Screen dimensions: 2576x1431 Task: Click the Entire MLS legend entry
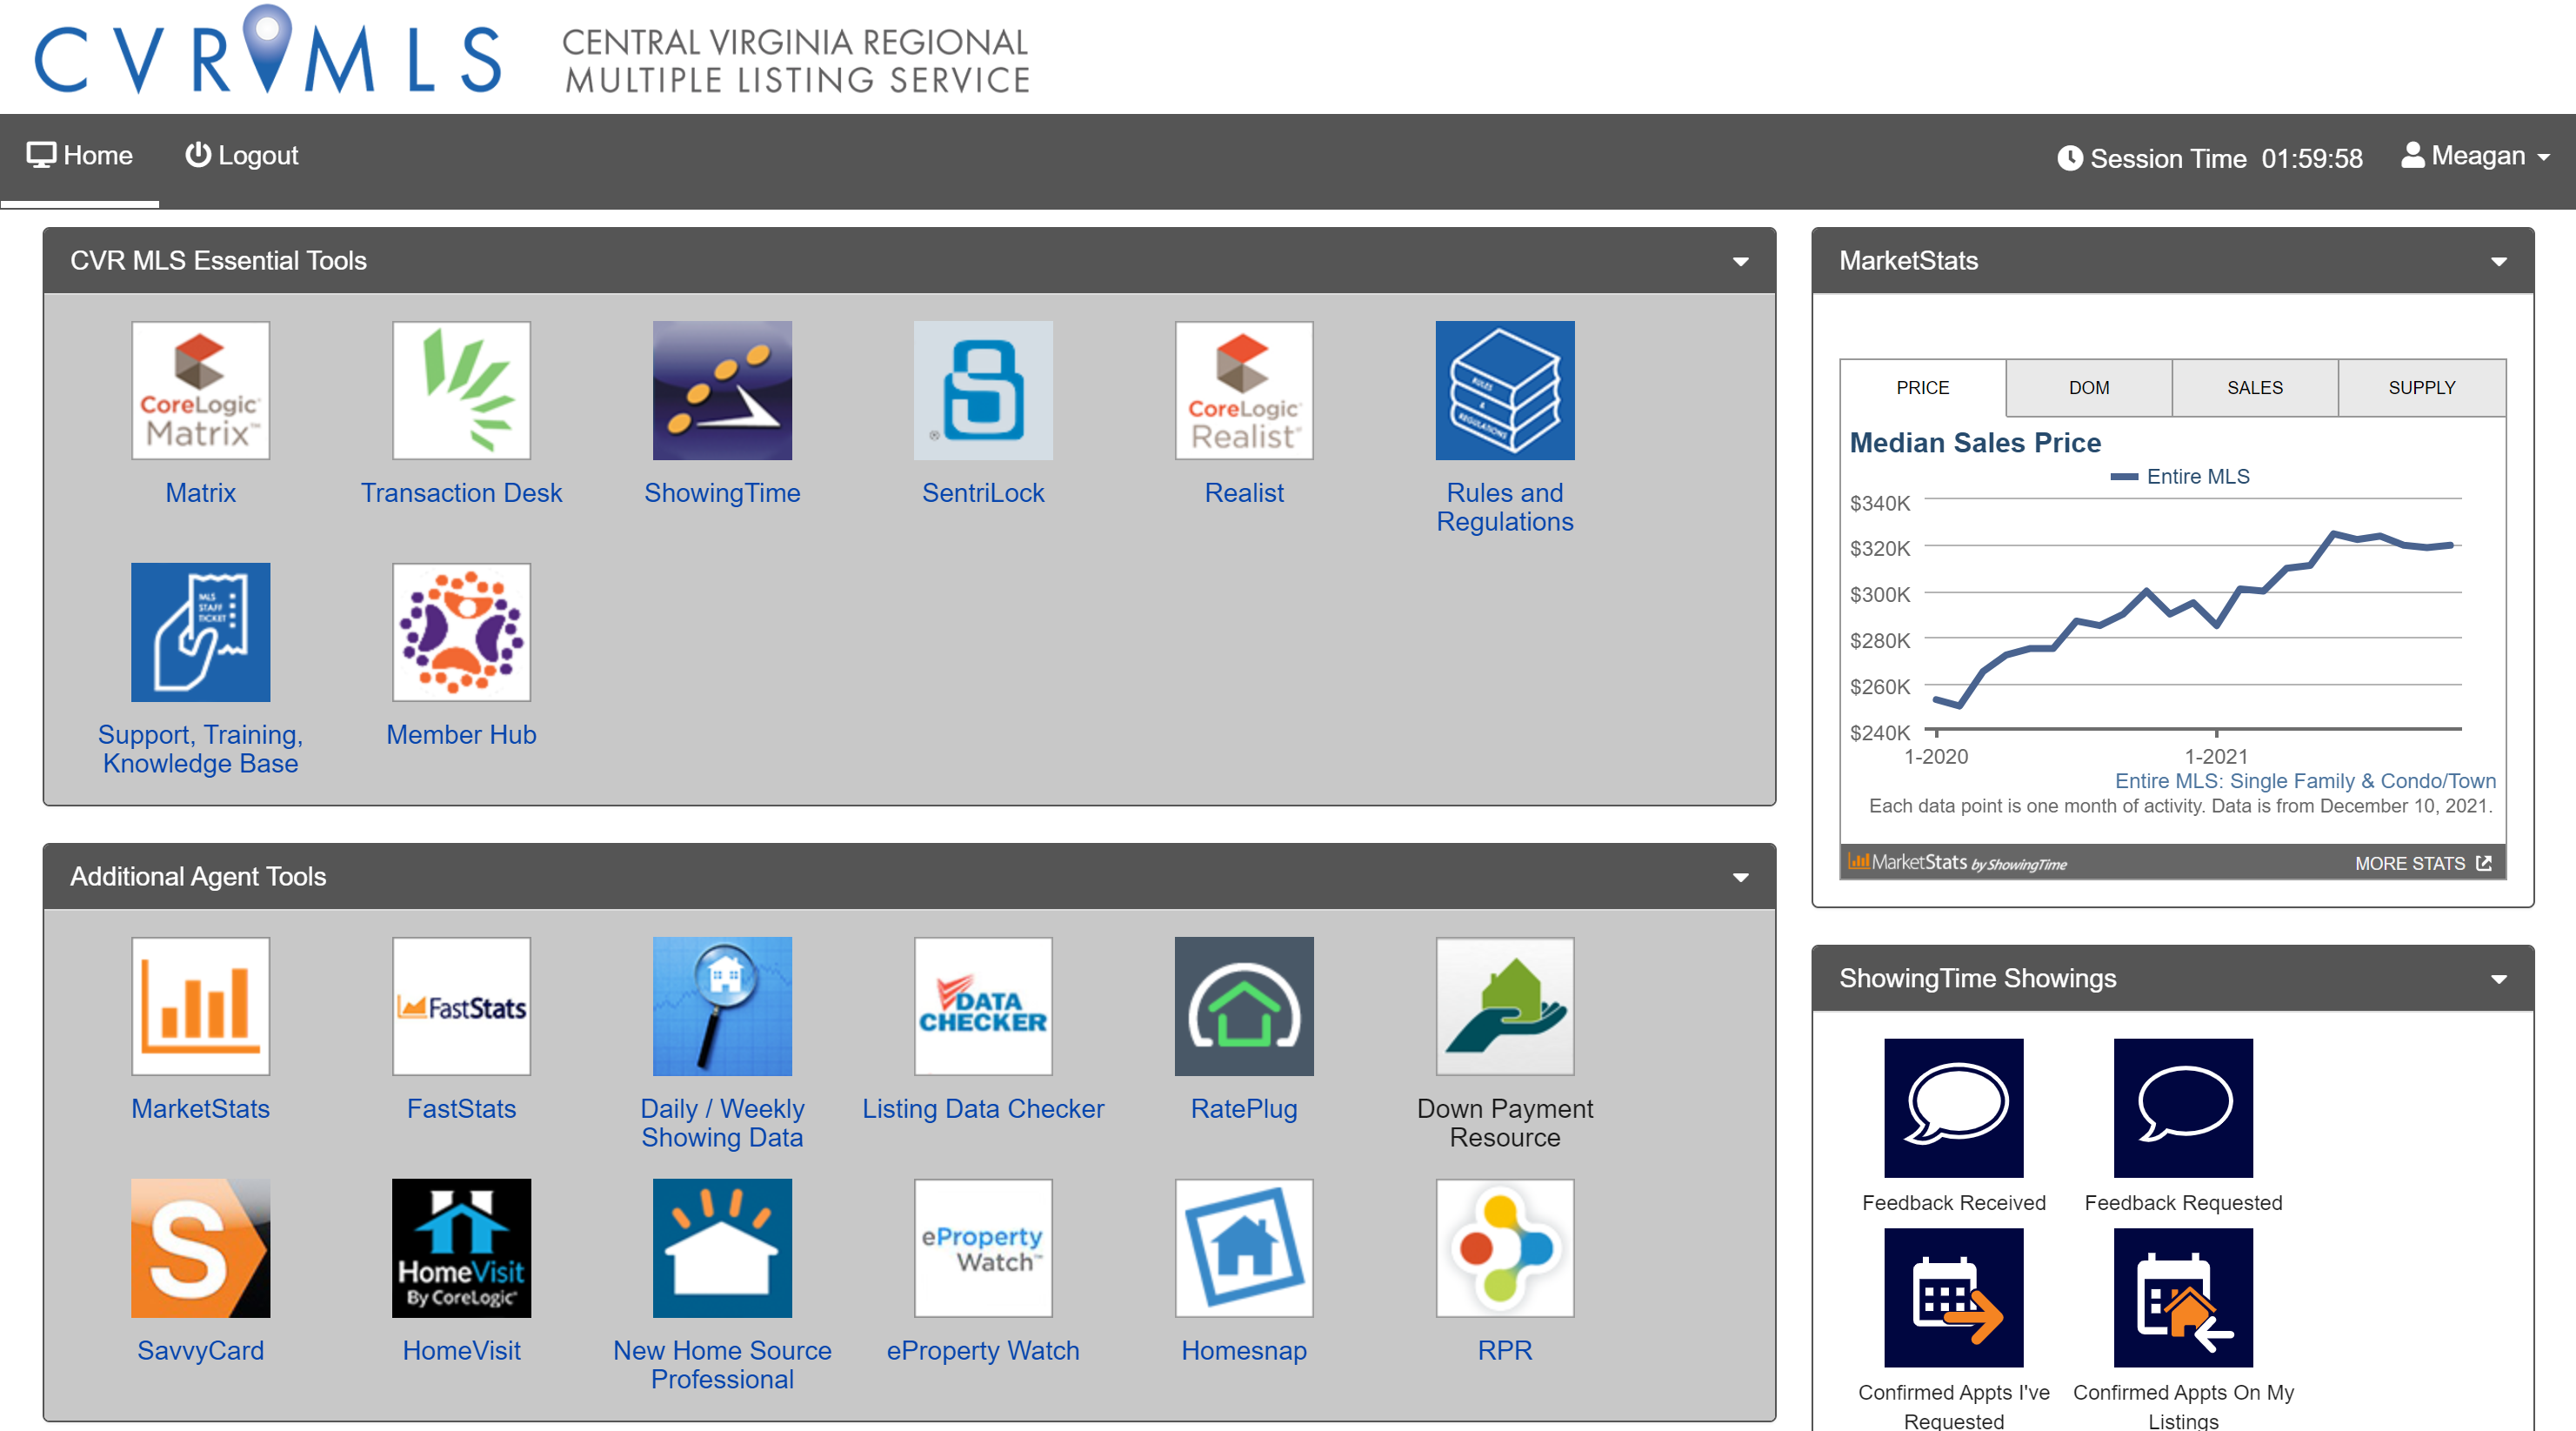[2180, 477]
